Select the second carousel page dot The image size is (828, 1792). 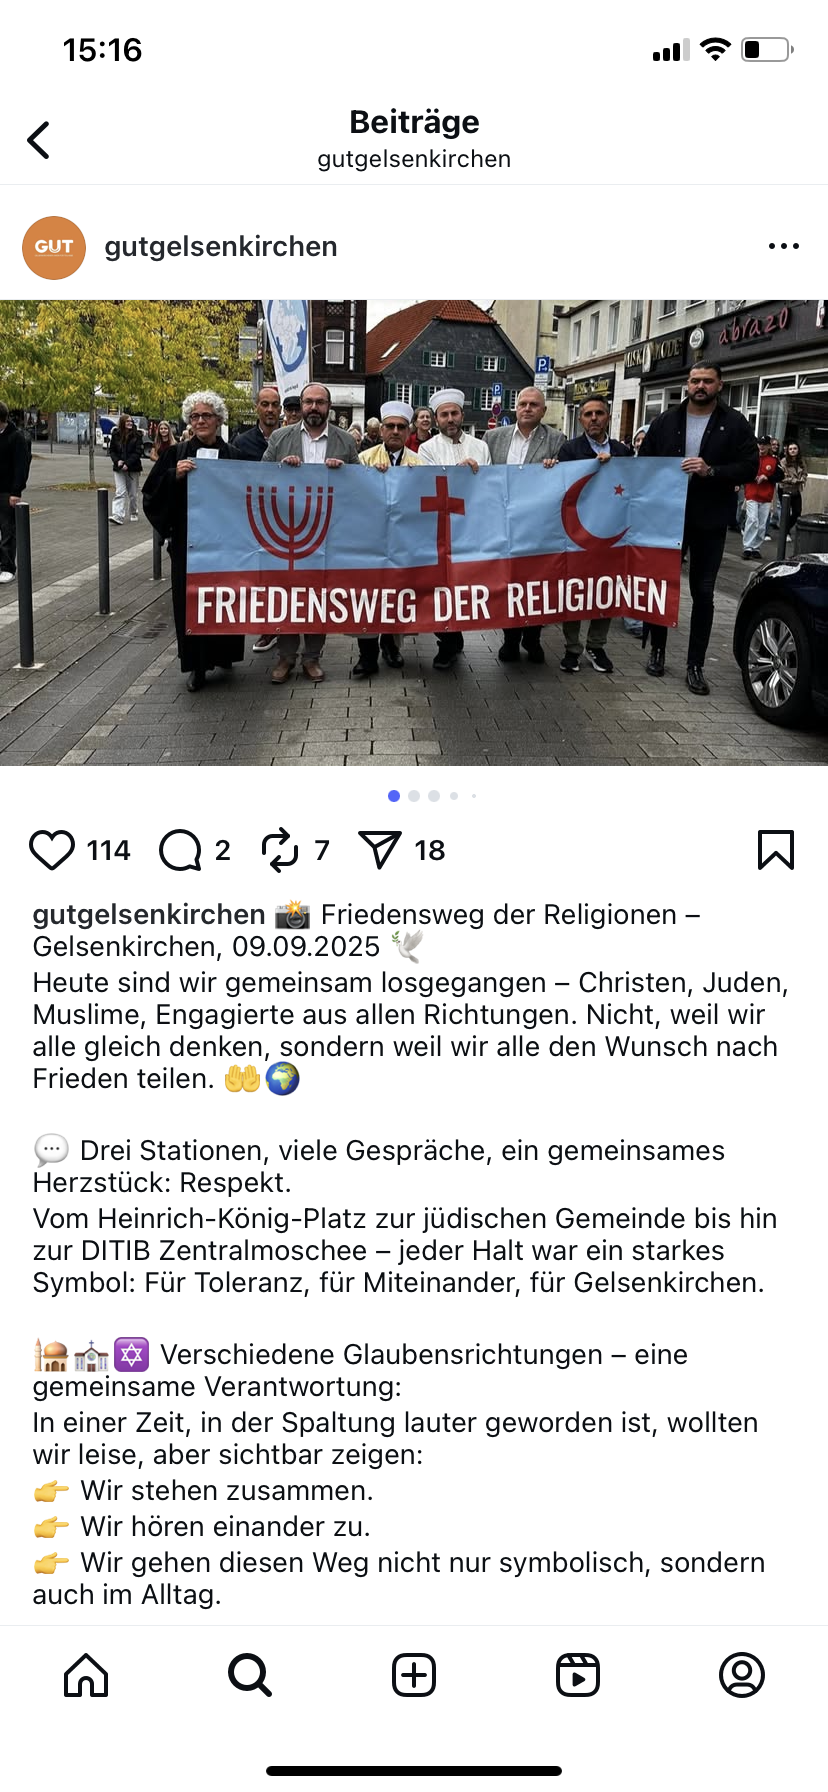414,796
